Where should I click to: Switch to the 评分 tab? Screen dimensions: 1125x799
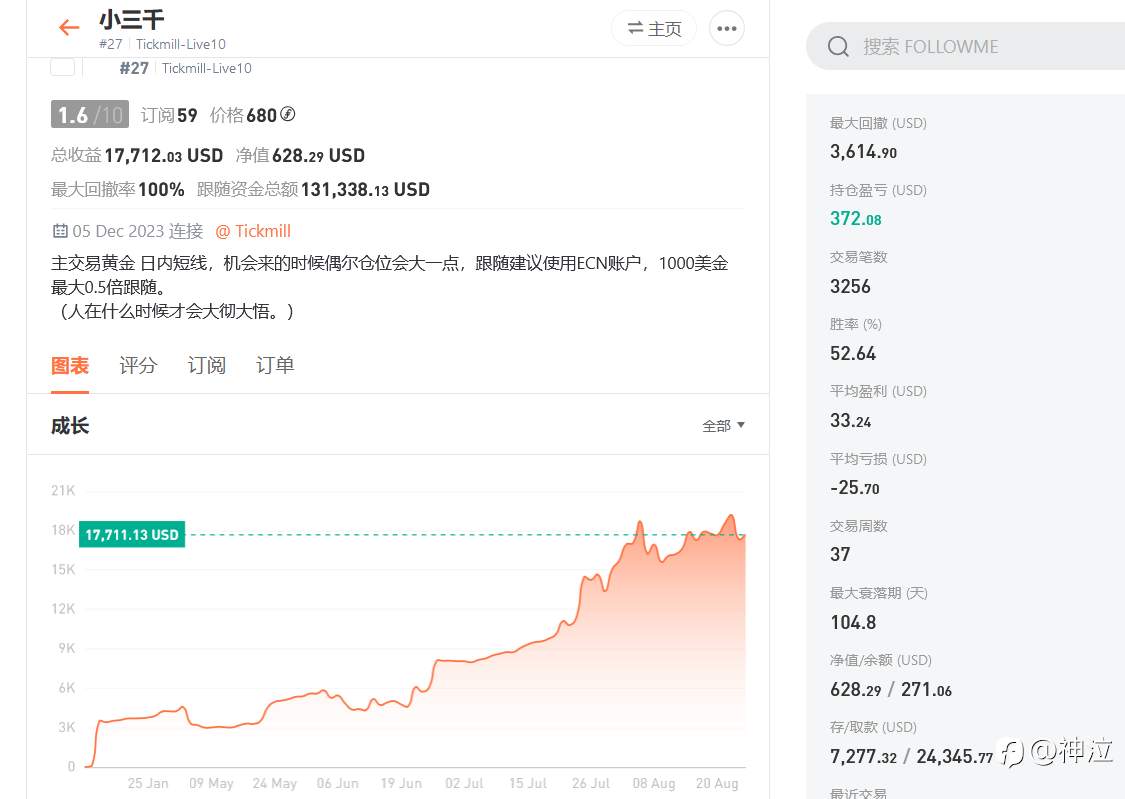(138, 366)
